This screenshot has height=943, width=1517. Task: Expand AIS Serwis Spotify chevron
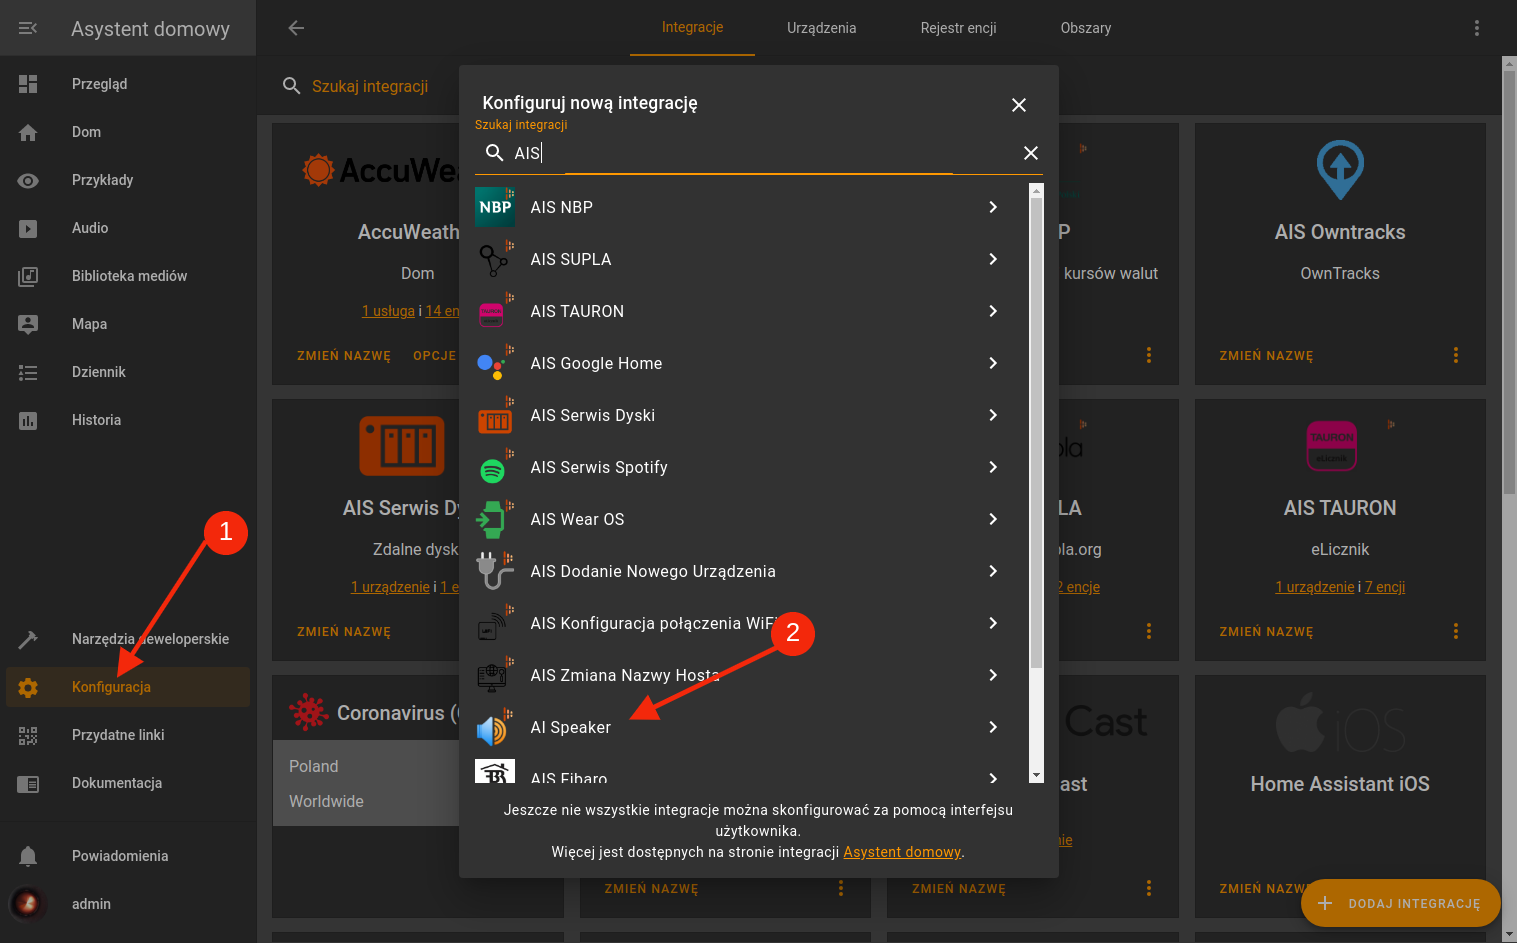993,467
